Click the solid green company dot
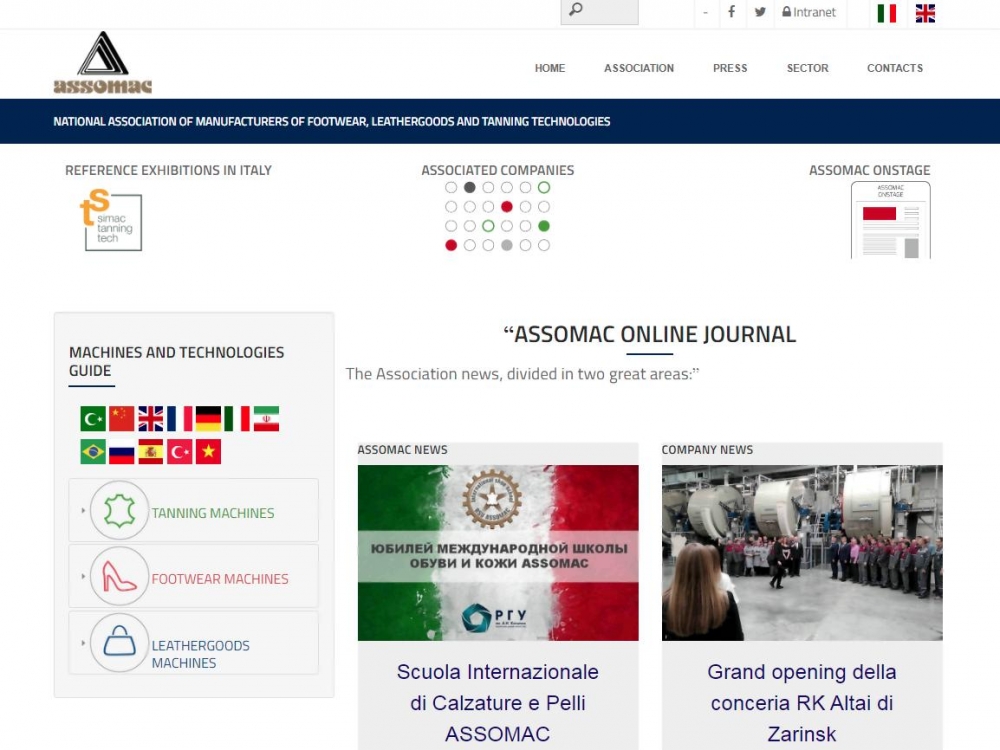This screenshot has width=1000, height=750. coord(544,226)
